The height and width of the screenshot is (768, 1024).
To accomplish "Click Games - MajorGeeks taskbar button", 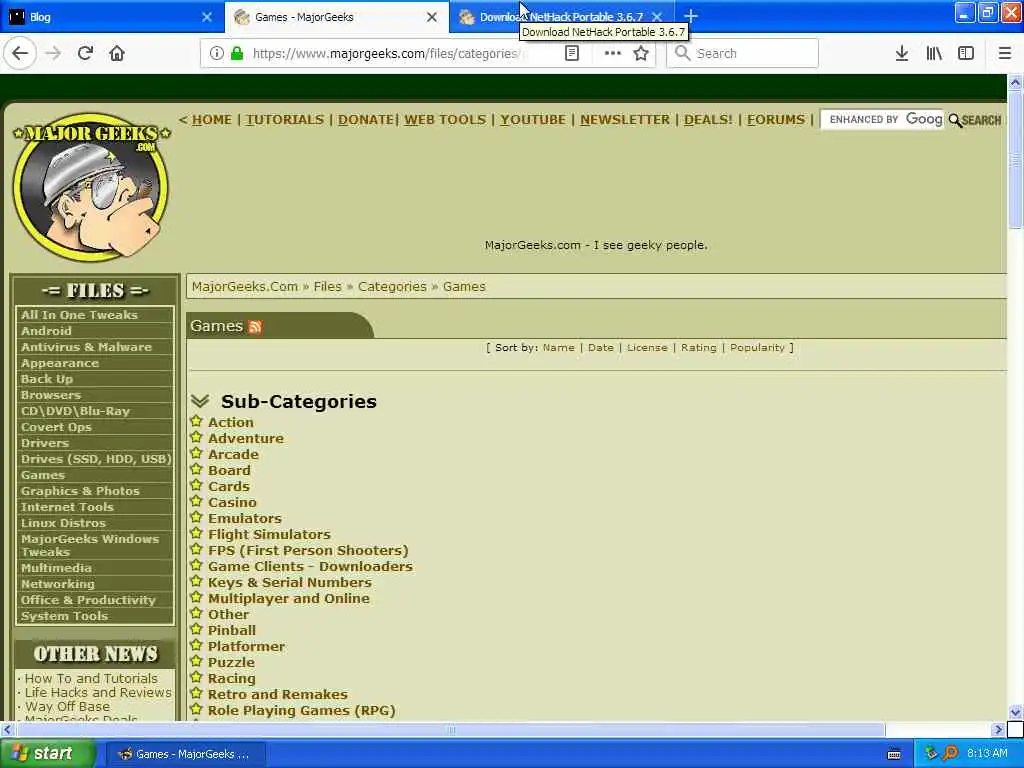I will (x=186, y=754).
